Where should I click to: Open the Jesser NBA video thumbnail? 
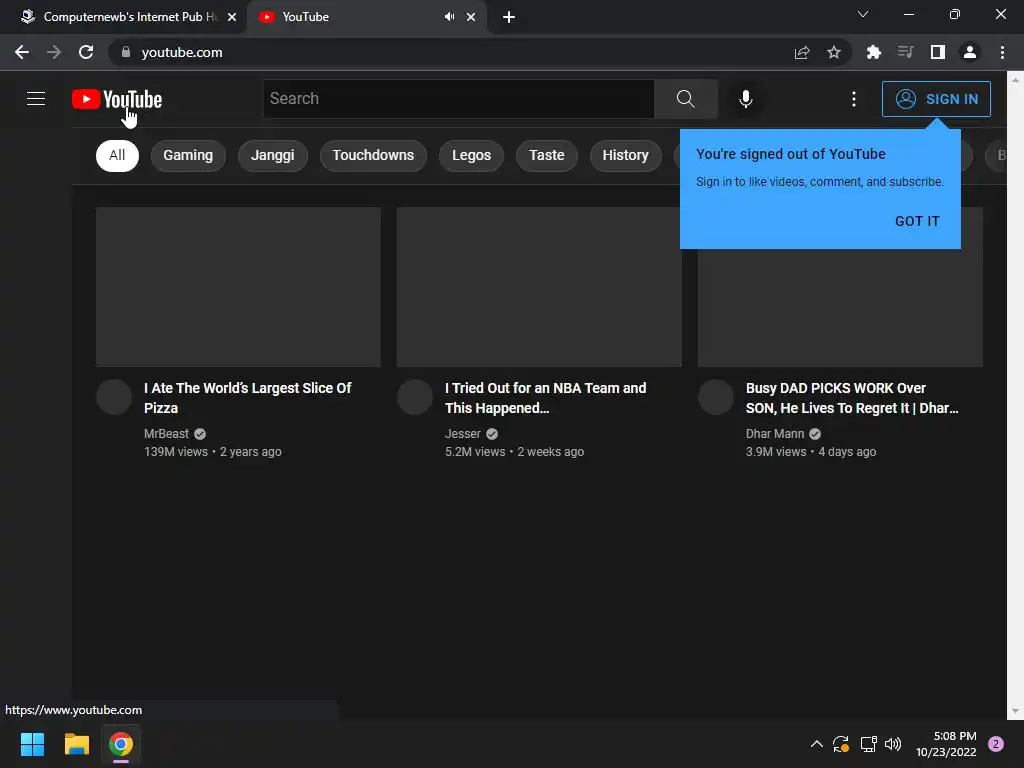pyautogui.click(x=539, y=287)
